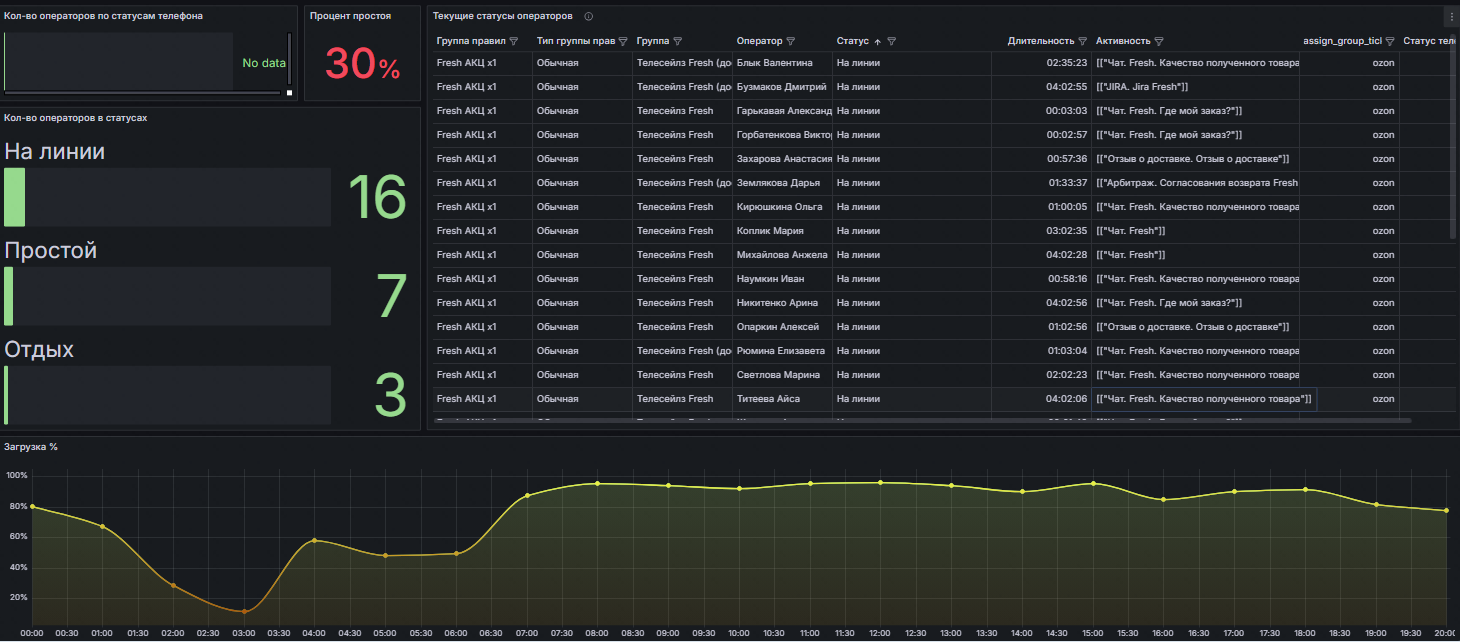The image size is (1460, 642).
Task: Open filter for Оператор column
Action: coord(791,41)
